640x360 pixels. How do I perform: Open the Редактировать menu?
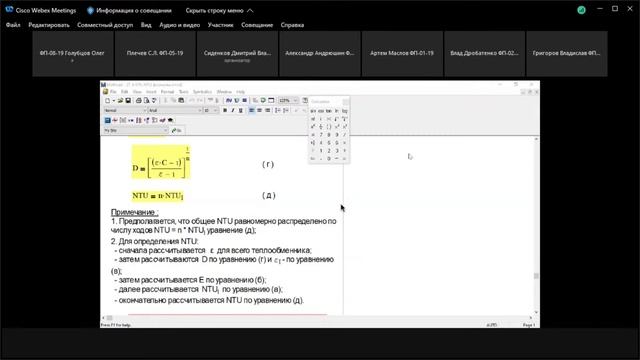click(49, 25)
